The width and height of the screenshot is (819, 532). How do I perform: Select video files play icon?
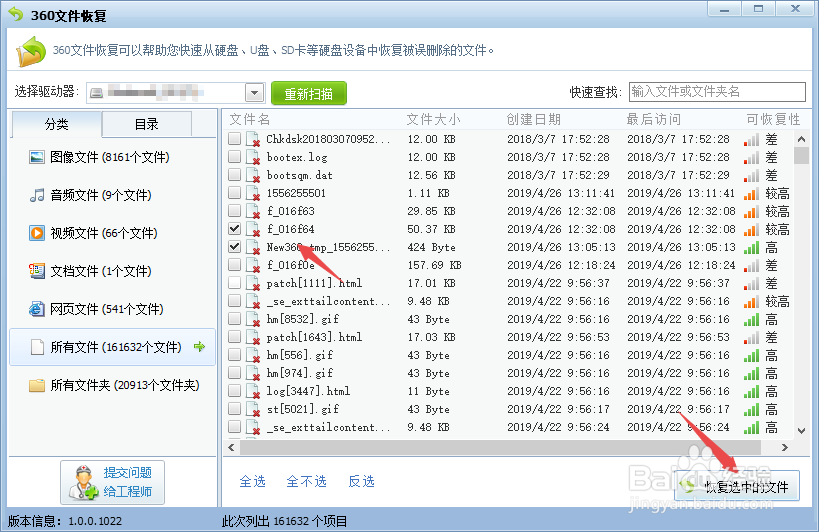pyautogui.click(x=37, y=233)
